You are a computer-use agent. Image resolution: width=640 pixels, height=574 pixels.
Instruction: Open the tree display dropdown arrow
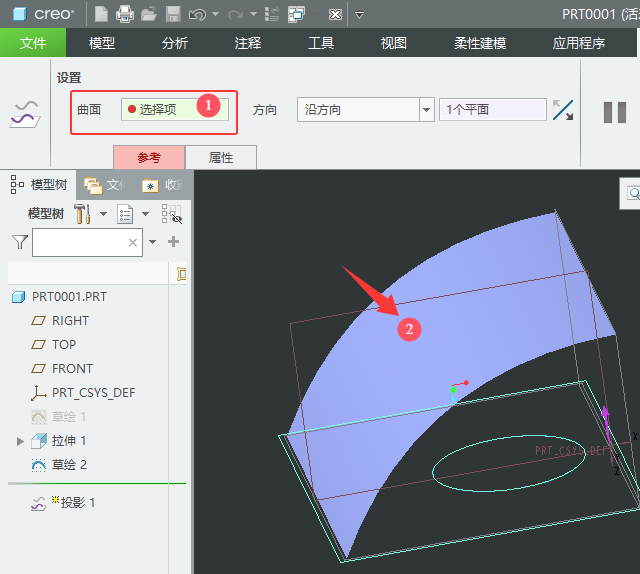(145, 214)
